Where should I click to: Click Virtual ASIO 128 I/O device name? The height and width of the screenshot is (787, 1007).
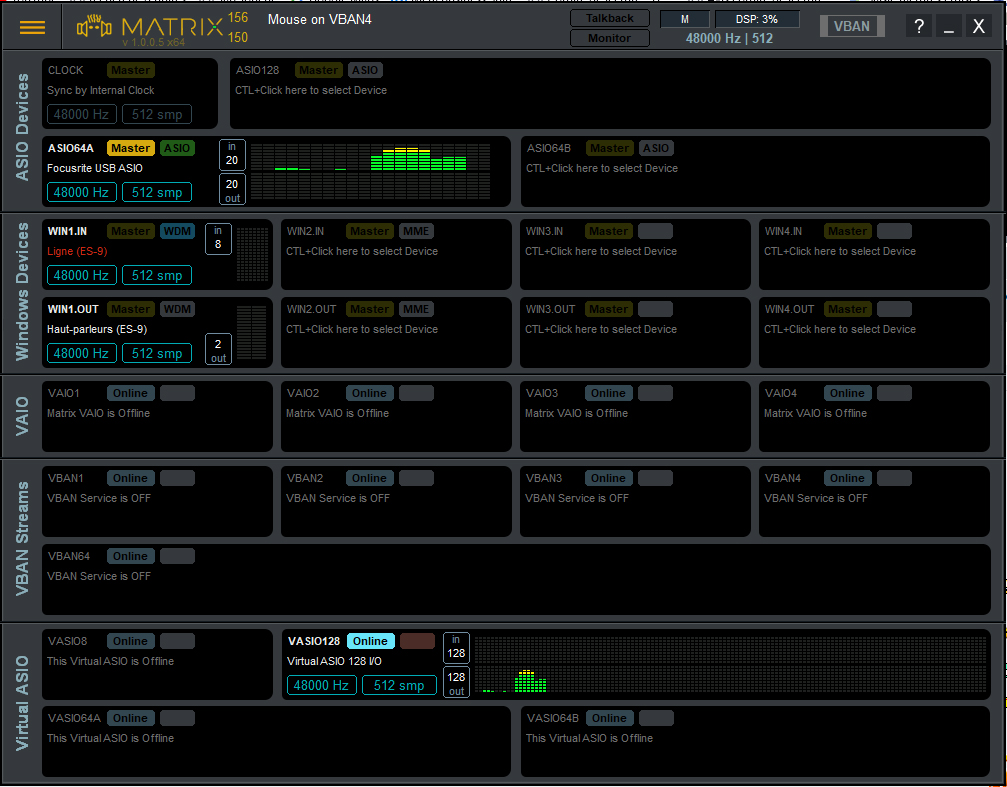pos(334,661)
